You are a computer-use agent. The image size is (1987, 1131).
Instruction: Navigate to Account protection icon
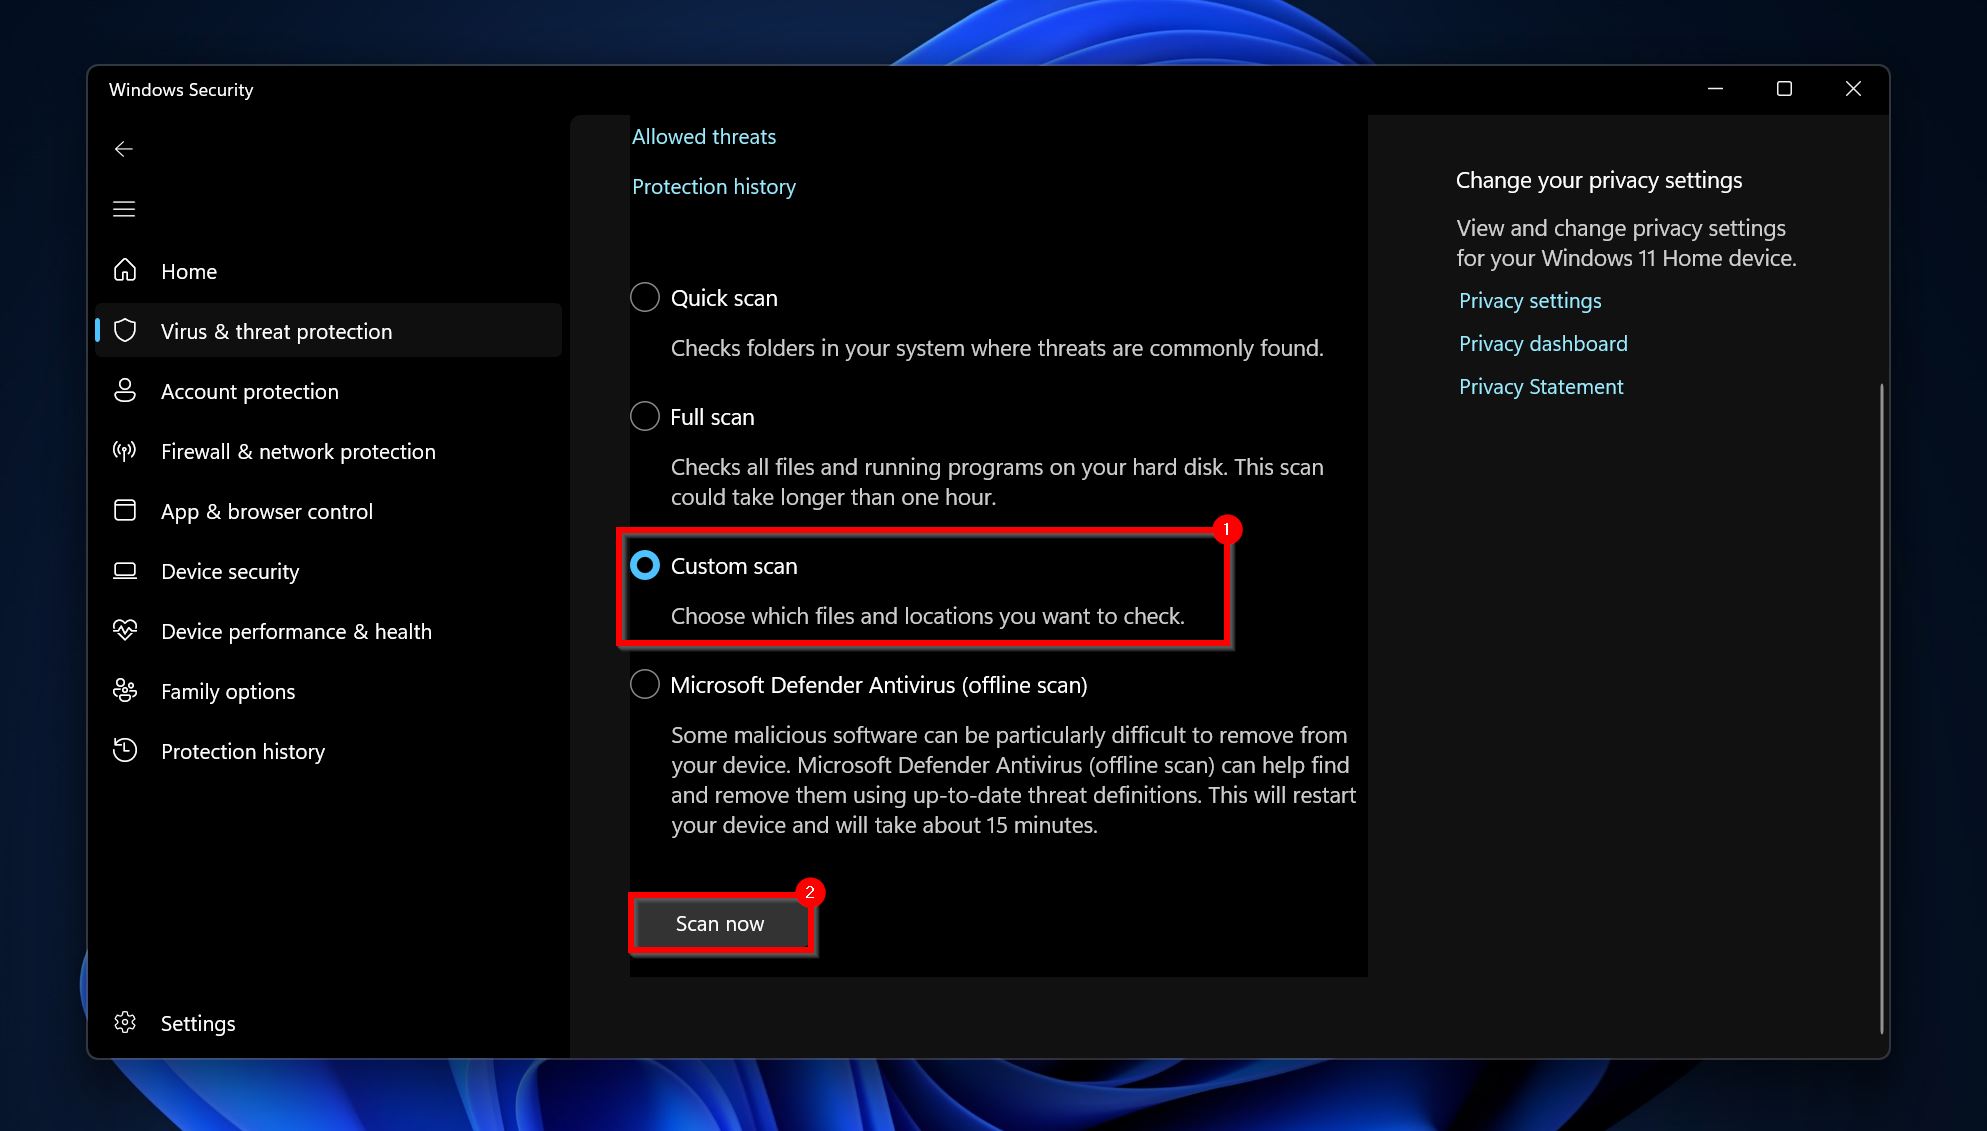(126, 392)
